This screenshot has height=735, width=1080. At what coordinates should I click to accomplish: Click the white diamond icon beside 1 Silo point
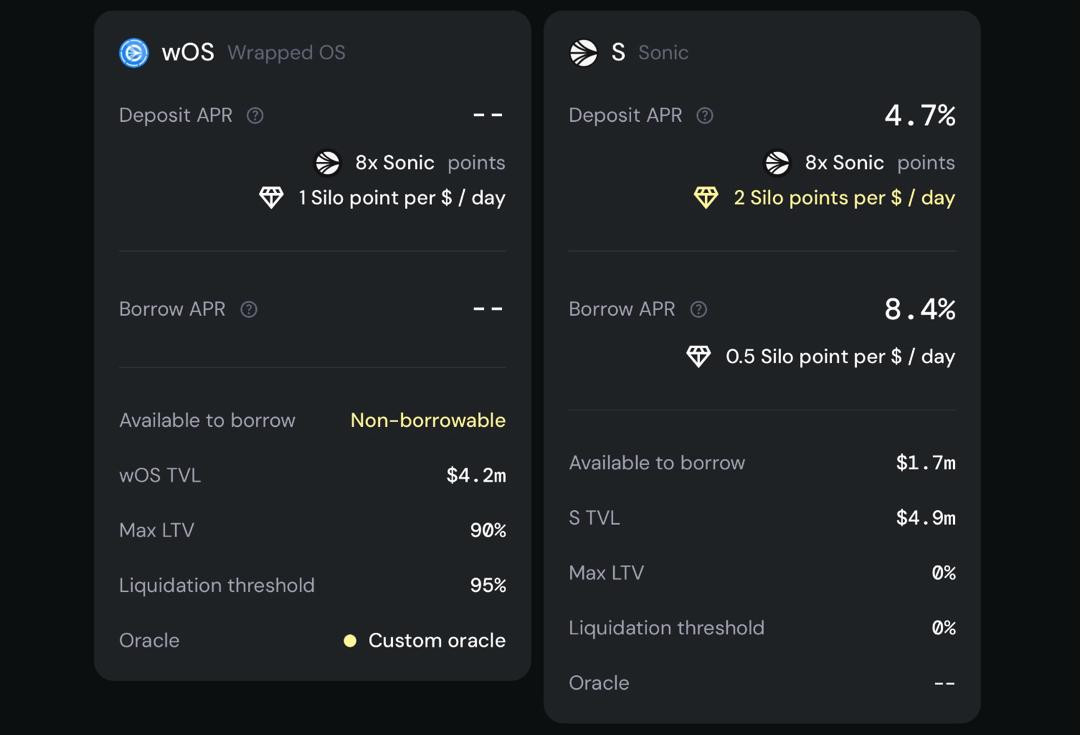coord(272,198)
